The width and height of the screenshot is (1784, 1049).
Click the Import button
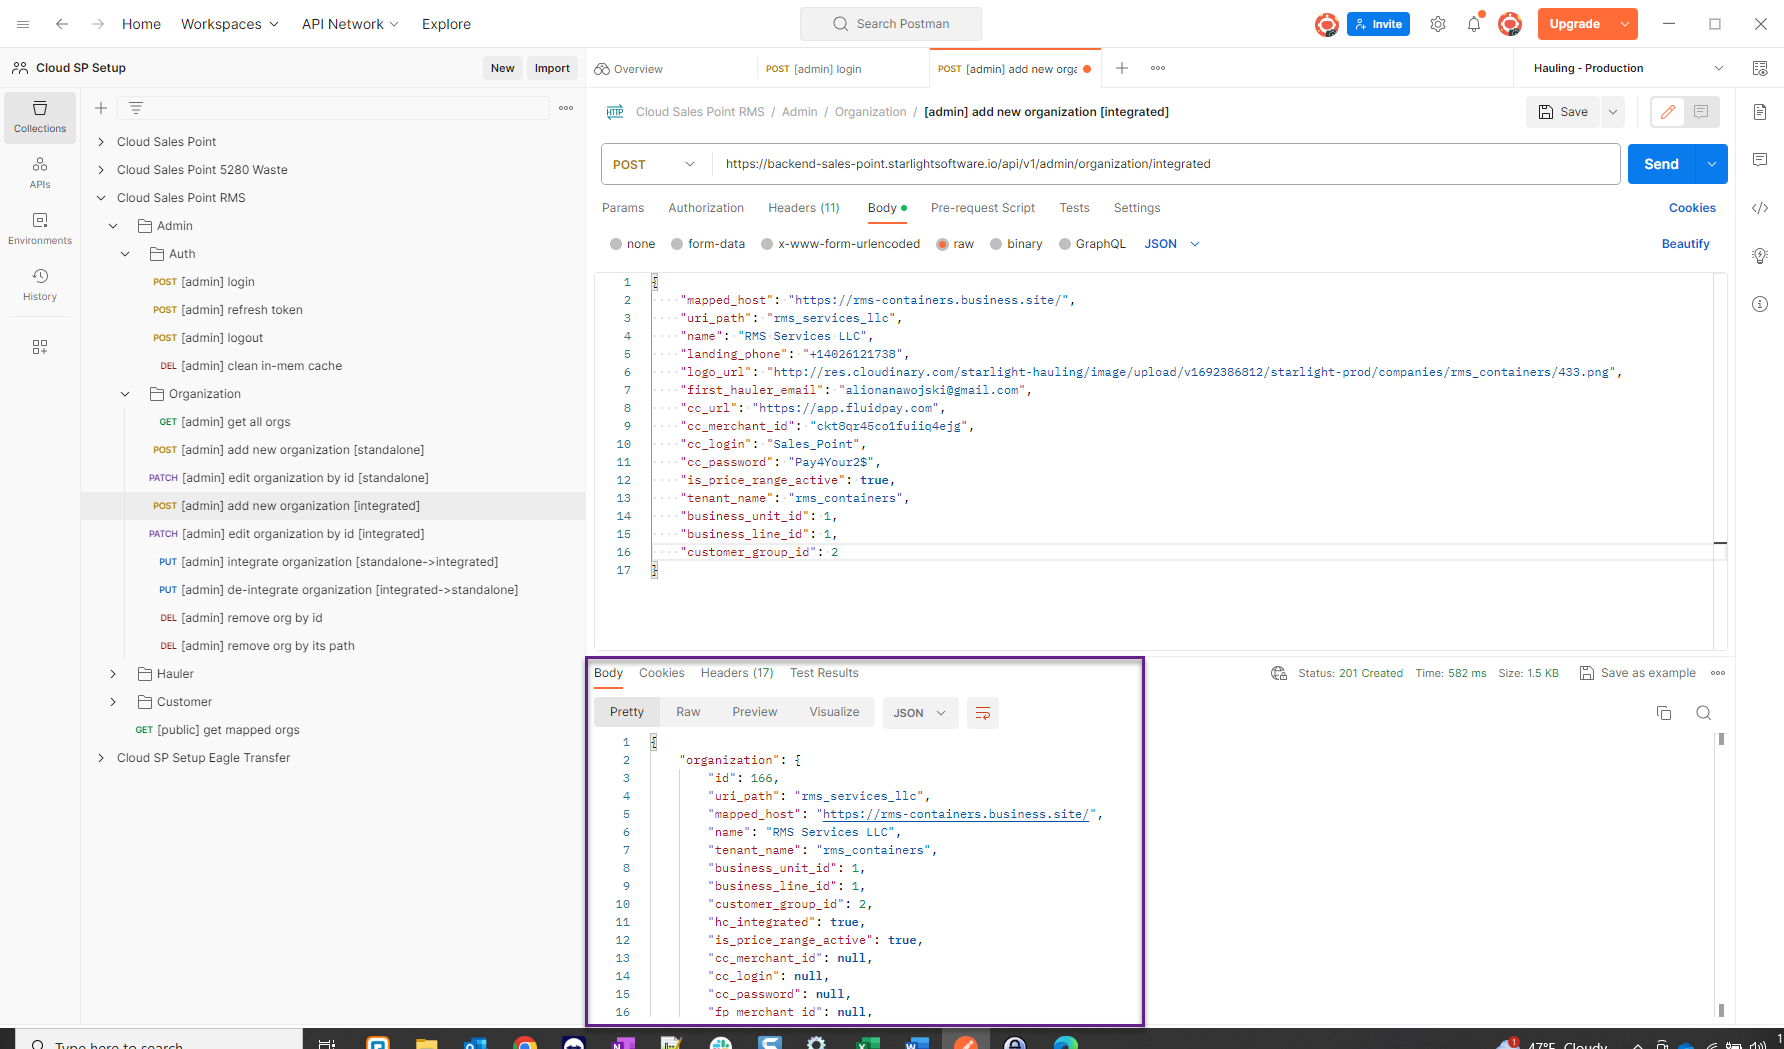[x=552, y=68]
